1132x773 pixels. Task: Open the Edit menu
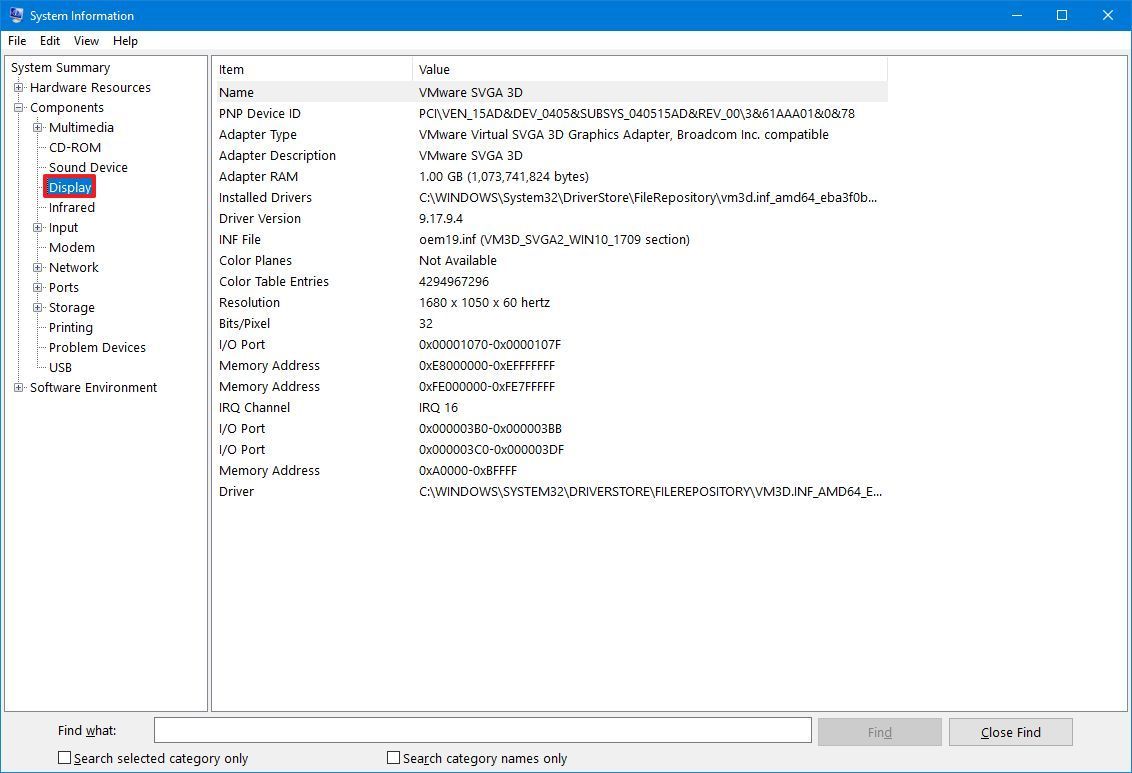click(49, 41)
